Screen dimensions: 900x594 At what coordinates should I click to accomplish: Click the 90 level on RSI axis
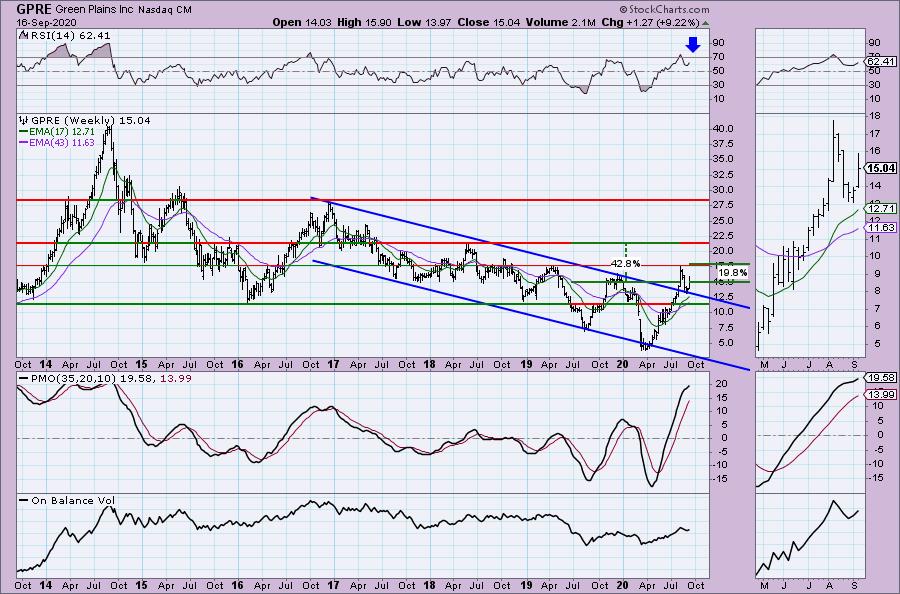[719, 43]
